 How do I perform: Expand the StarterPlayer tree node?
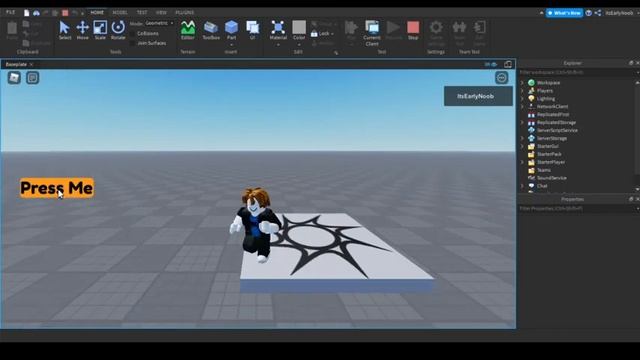[x=522, y=162]
